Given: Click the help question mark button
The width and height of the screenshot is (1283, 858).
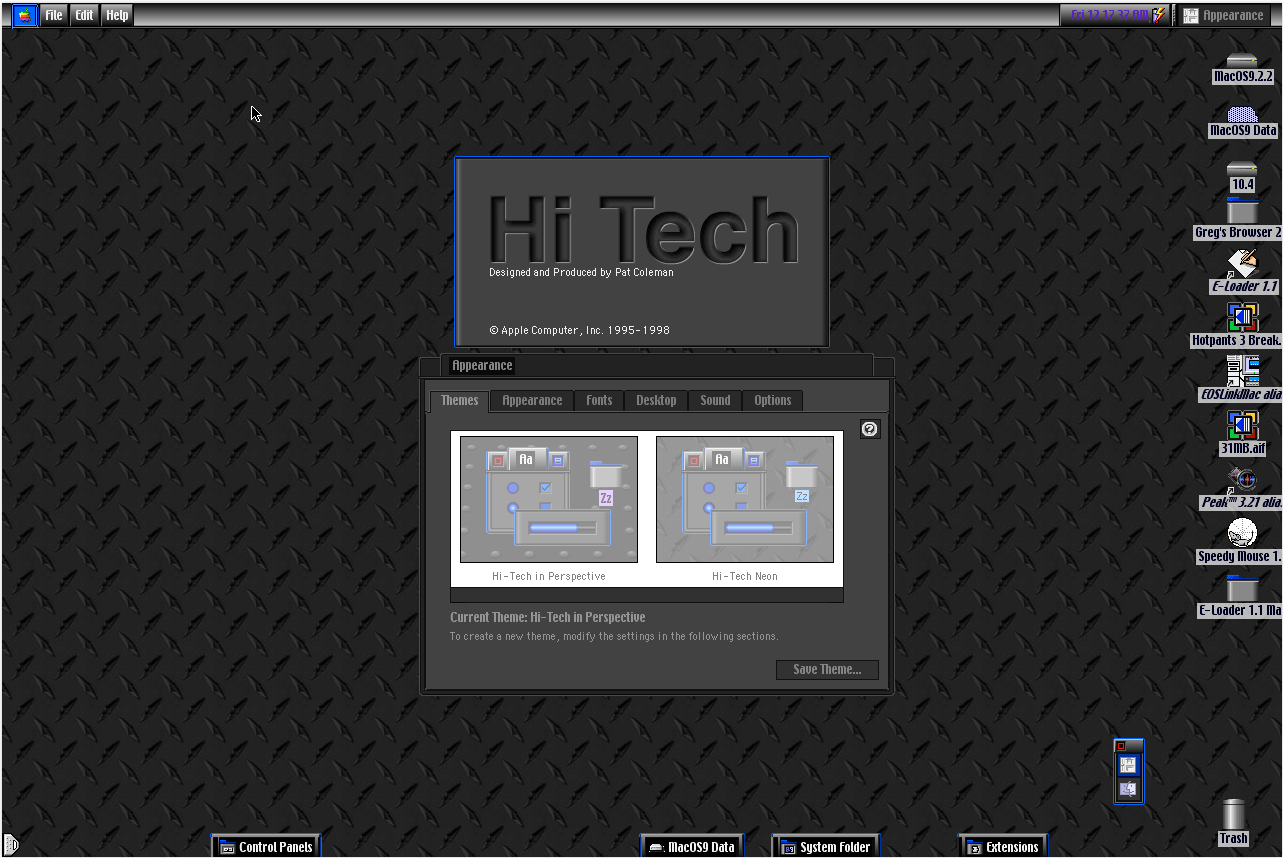Looking at the screenshot, I should click(x=870, y=429).
